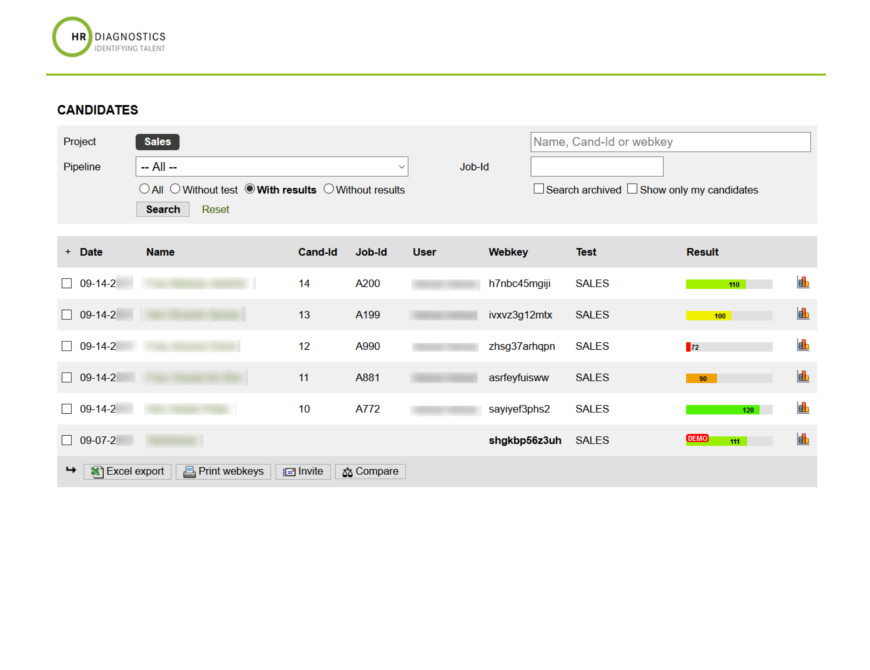Select the With results radio option

(x=250, y=189)
